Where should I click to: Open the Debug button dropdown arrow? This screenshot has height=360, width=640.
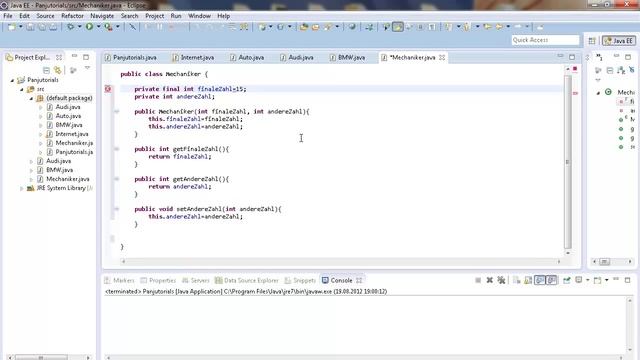[x=79, y=27]
